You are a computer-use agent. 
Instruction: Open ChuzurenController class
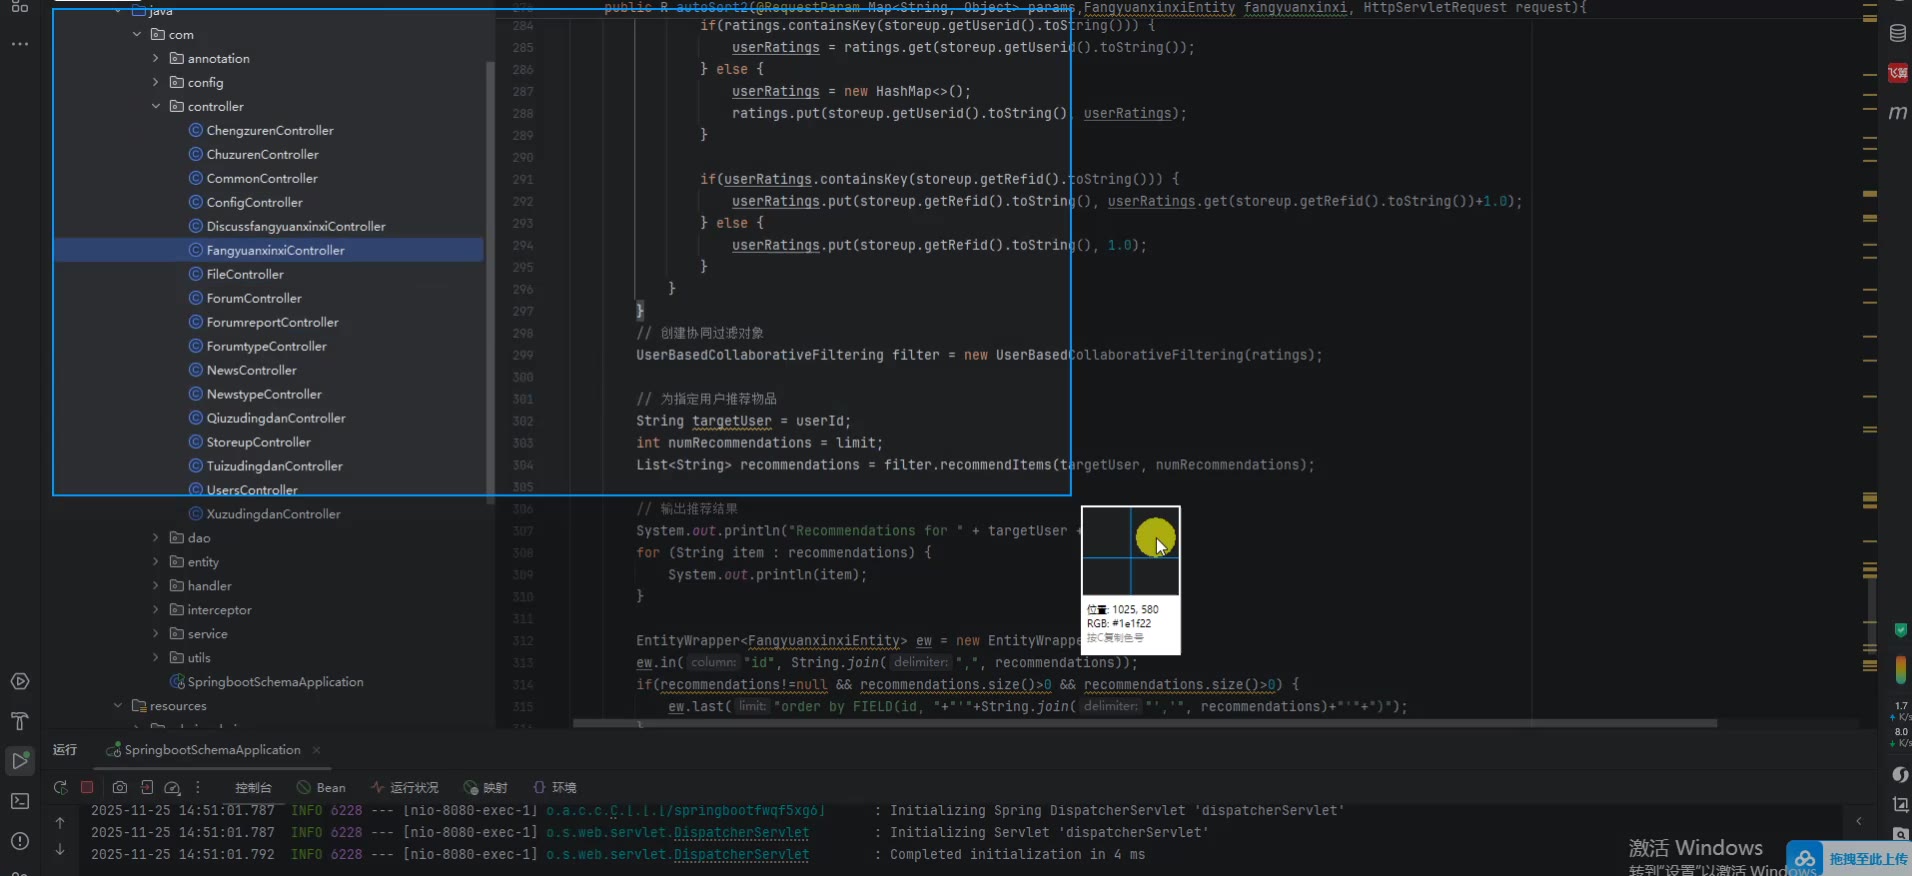pyautogui.click(x=262, y=155)
